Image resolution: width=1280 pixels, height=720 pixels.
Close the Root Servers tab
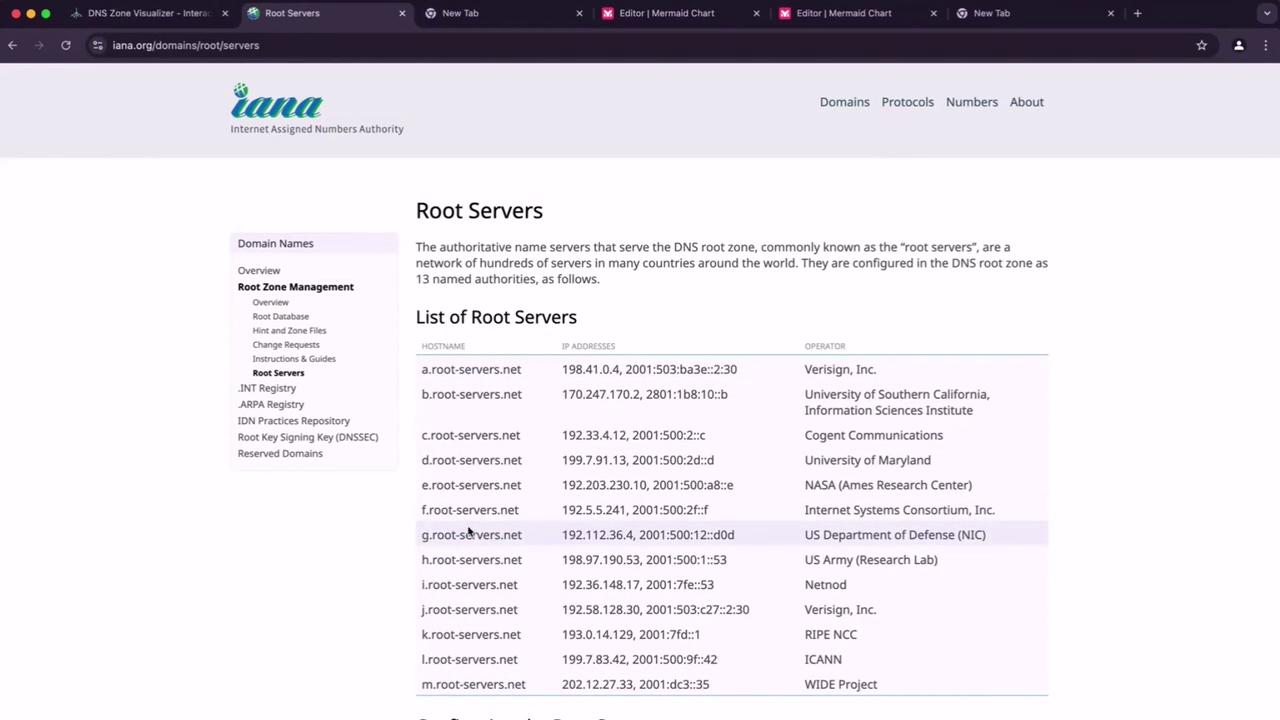pyautogui.click(x=402, y=13)
